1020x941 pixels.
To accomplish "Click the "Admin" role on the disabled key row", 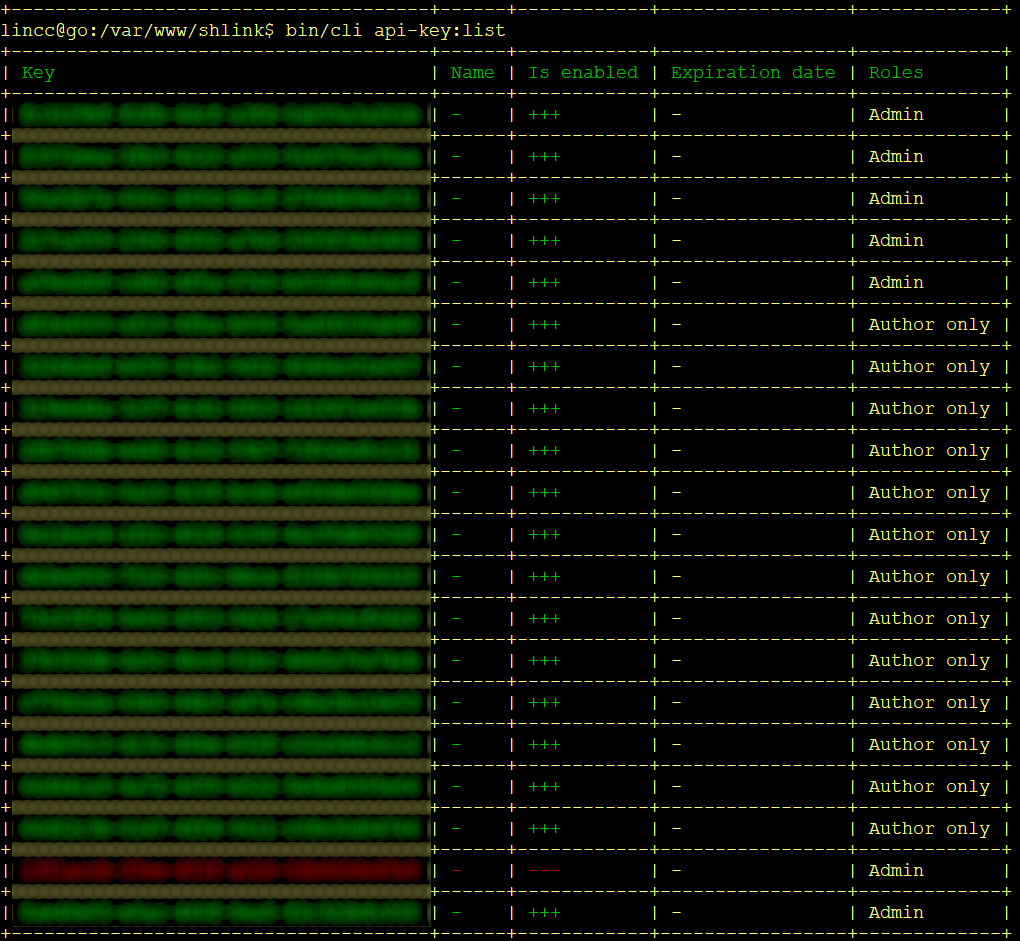I will click(895, 870).
